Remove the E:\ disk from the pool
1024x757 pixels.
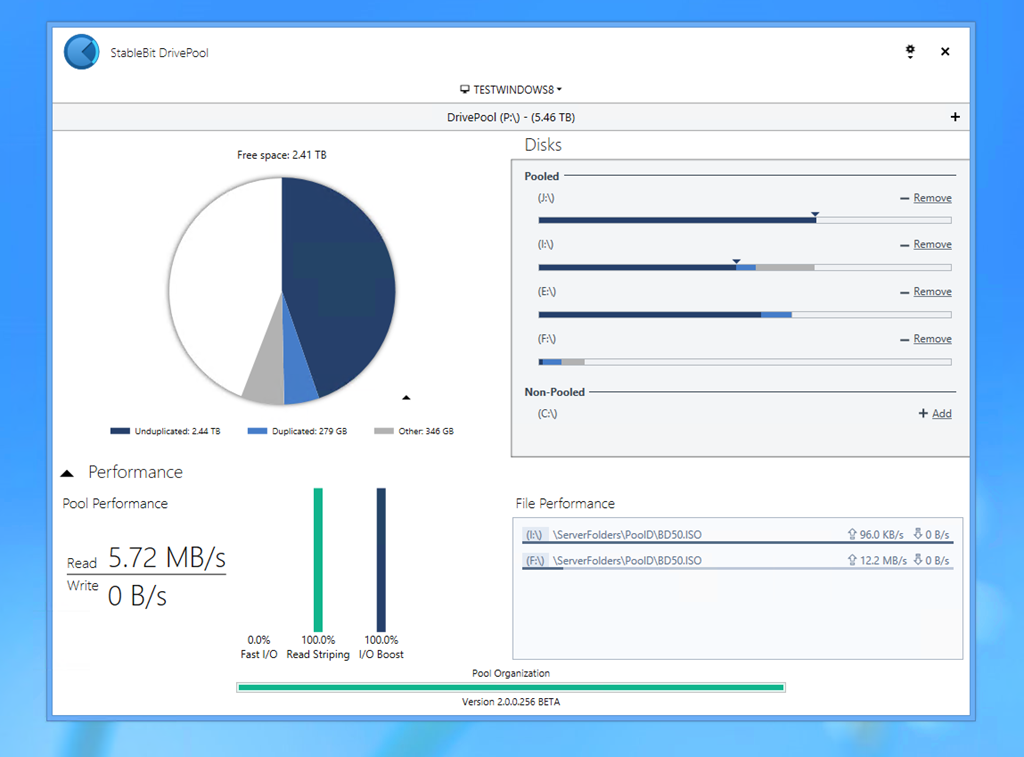point(932,291)
